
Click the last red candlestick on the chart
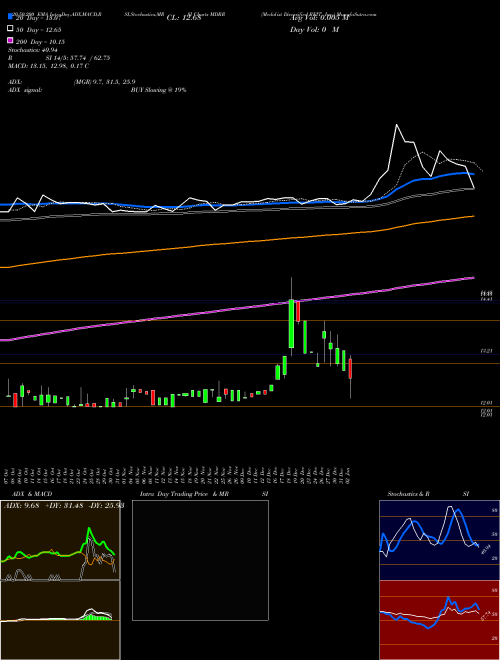coord(350,369)
